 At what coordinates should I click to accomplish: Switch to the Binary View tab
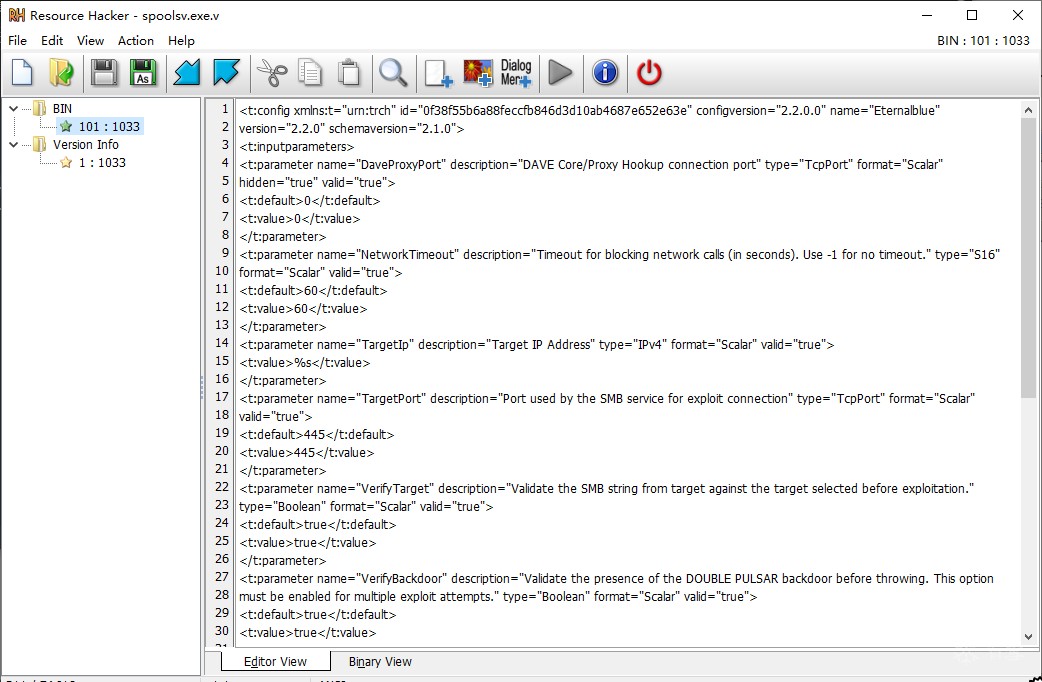[380, 661]
